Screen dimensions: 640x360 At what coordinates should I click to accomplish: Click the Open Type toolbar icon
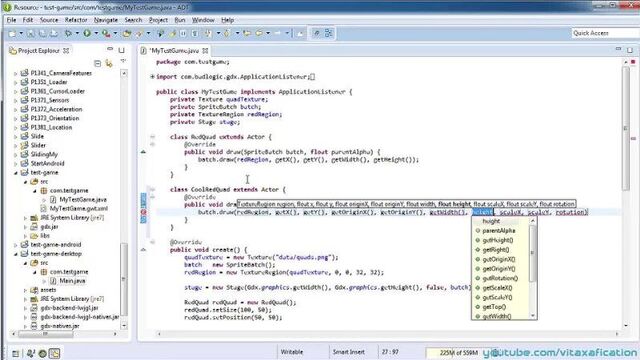point(127,33)
